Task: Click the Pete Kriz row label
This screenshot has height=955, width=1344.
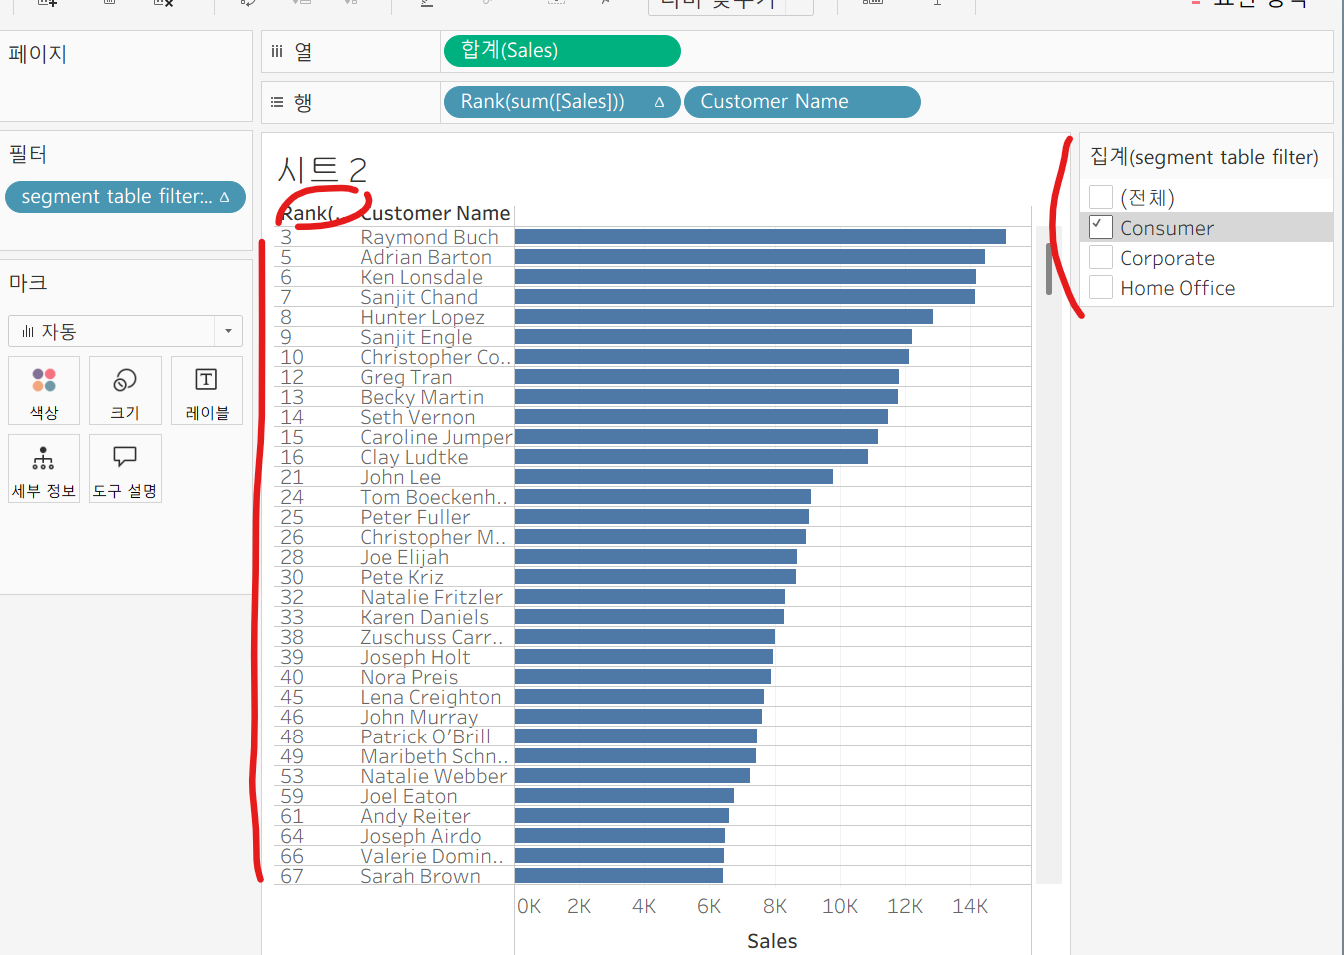Action: [402, 577]
